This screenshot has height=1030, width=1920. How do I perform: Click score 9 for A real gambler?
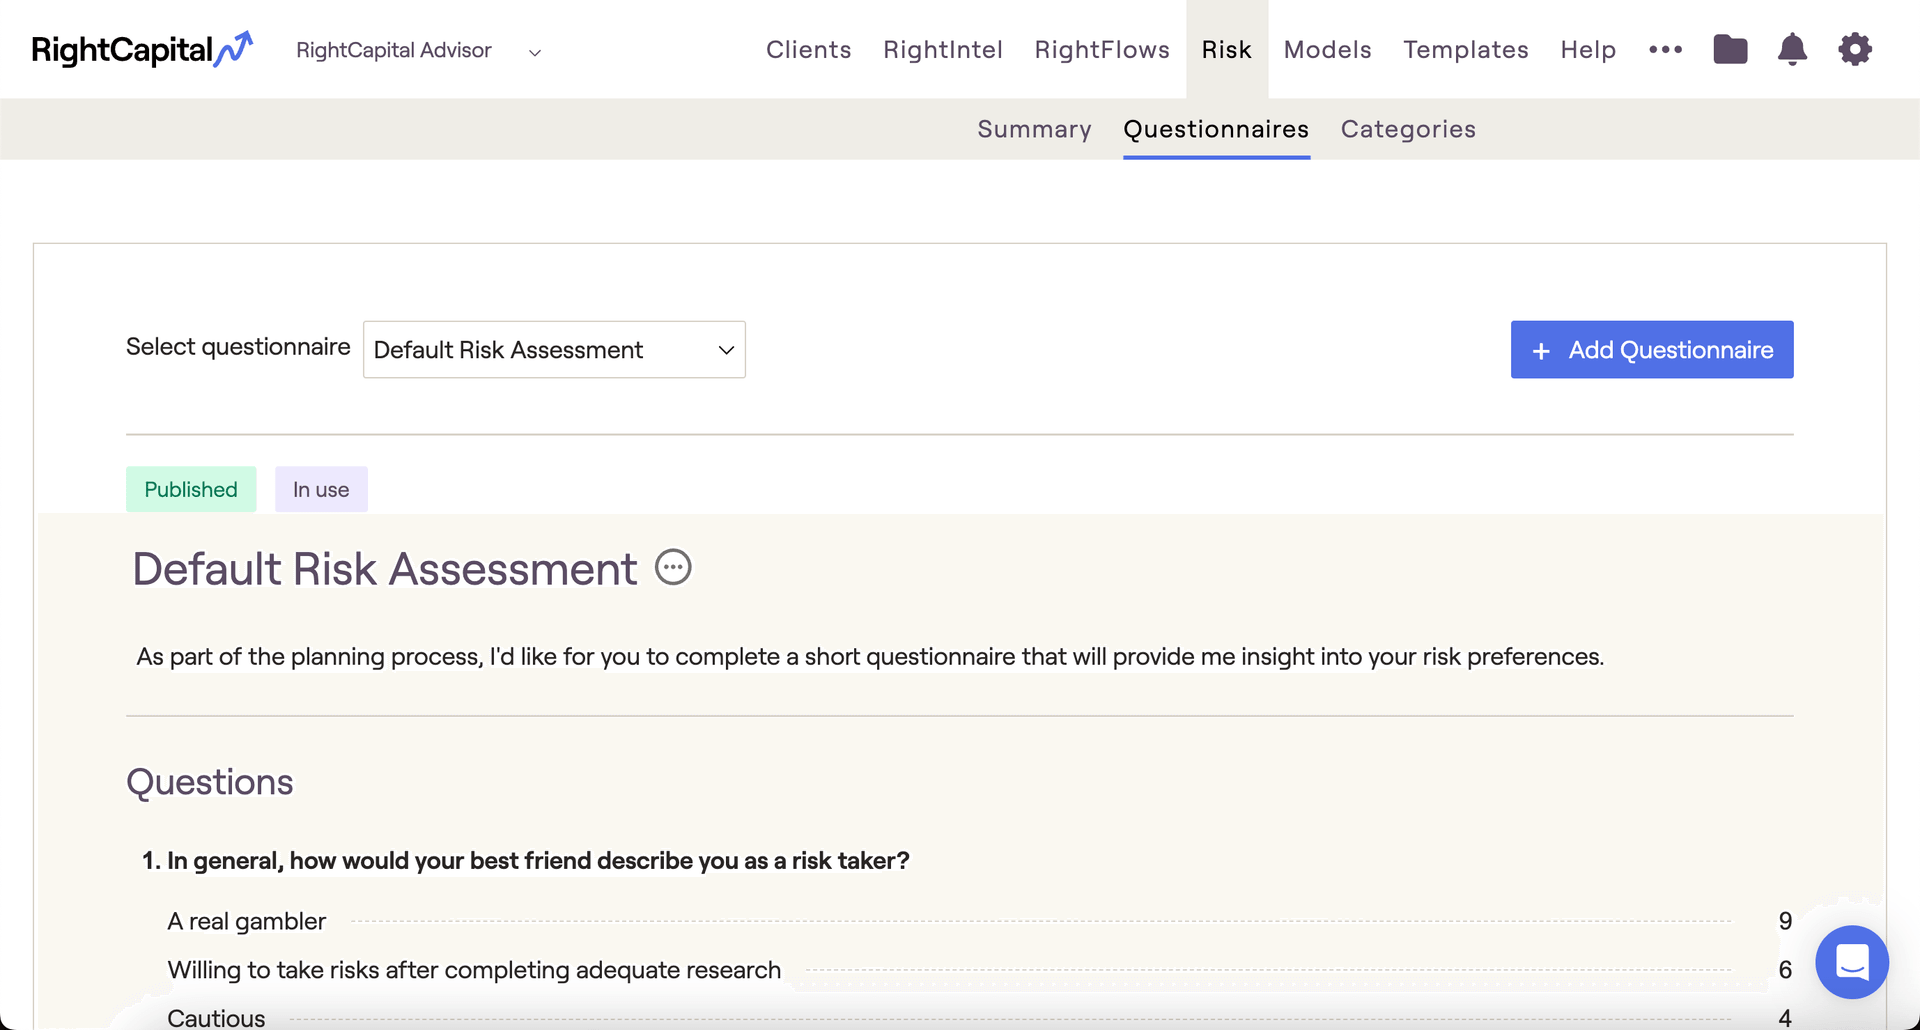point(1785,920)
